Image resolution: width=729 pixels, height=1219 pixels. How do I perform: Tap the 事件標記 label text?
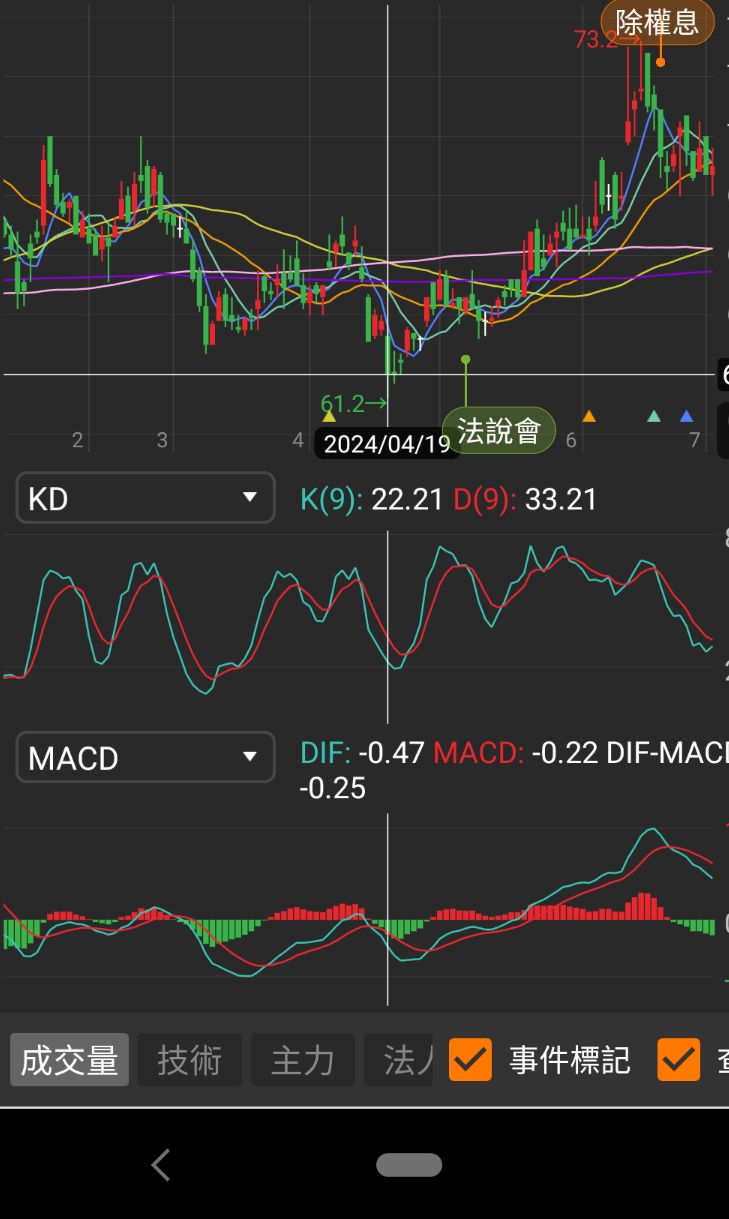(x=569, y=1060)
